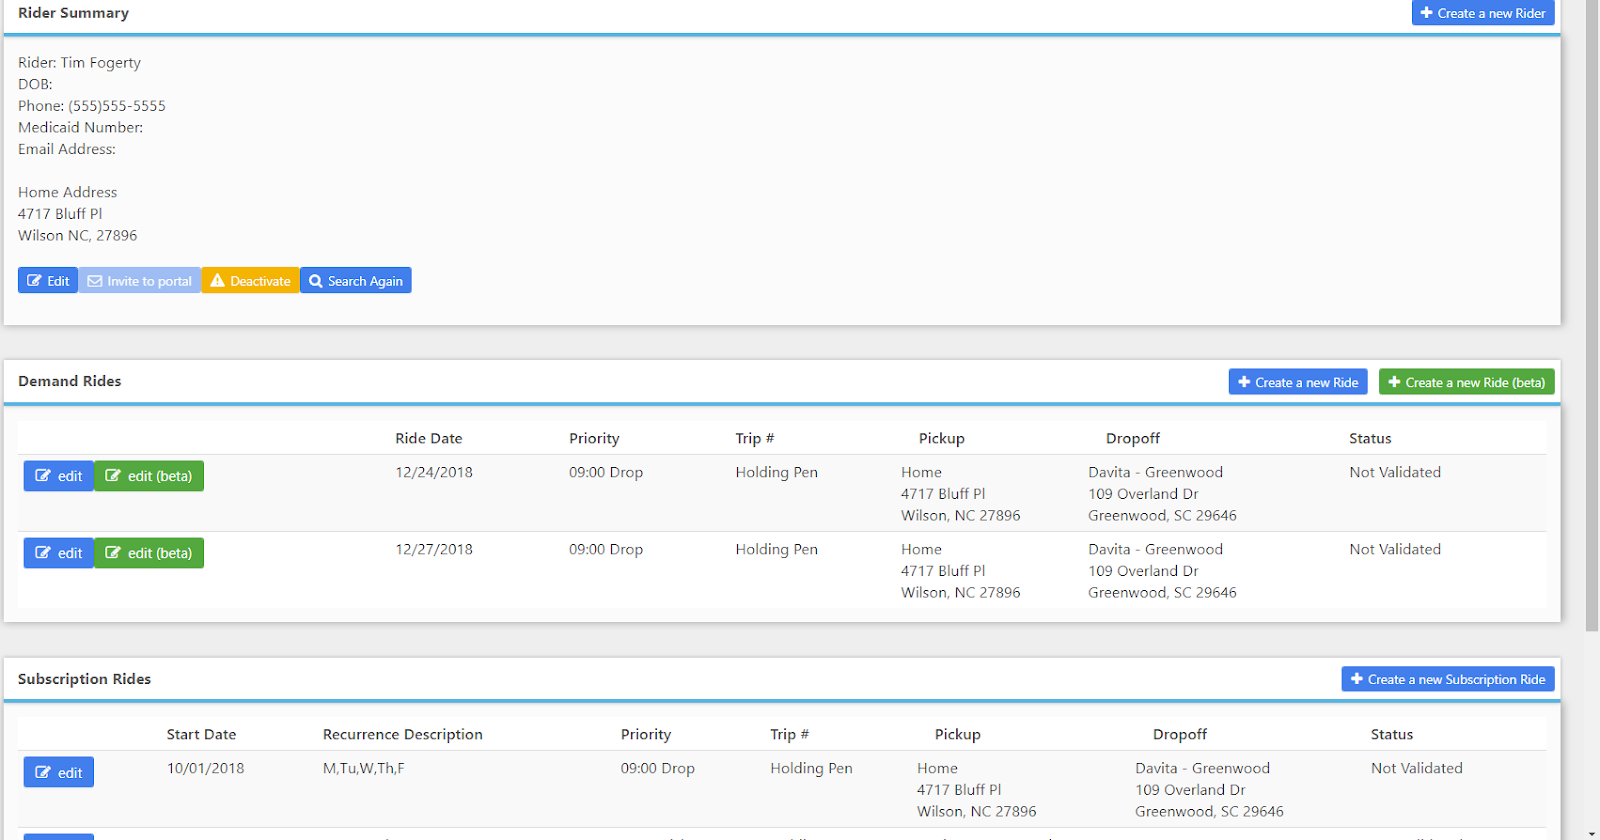This screenshot has height=840, width=1600.
Task: Click the phone number (555)555-5555
Action: pos(117,106)
